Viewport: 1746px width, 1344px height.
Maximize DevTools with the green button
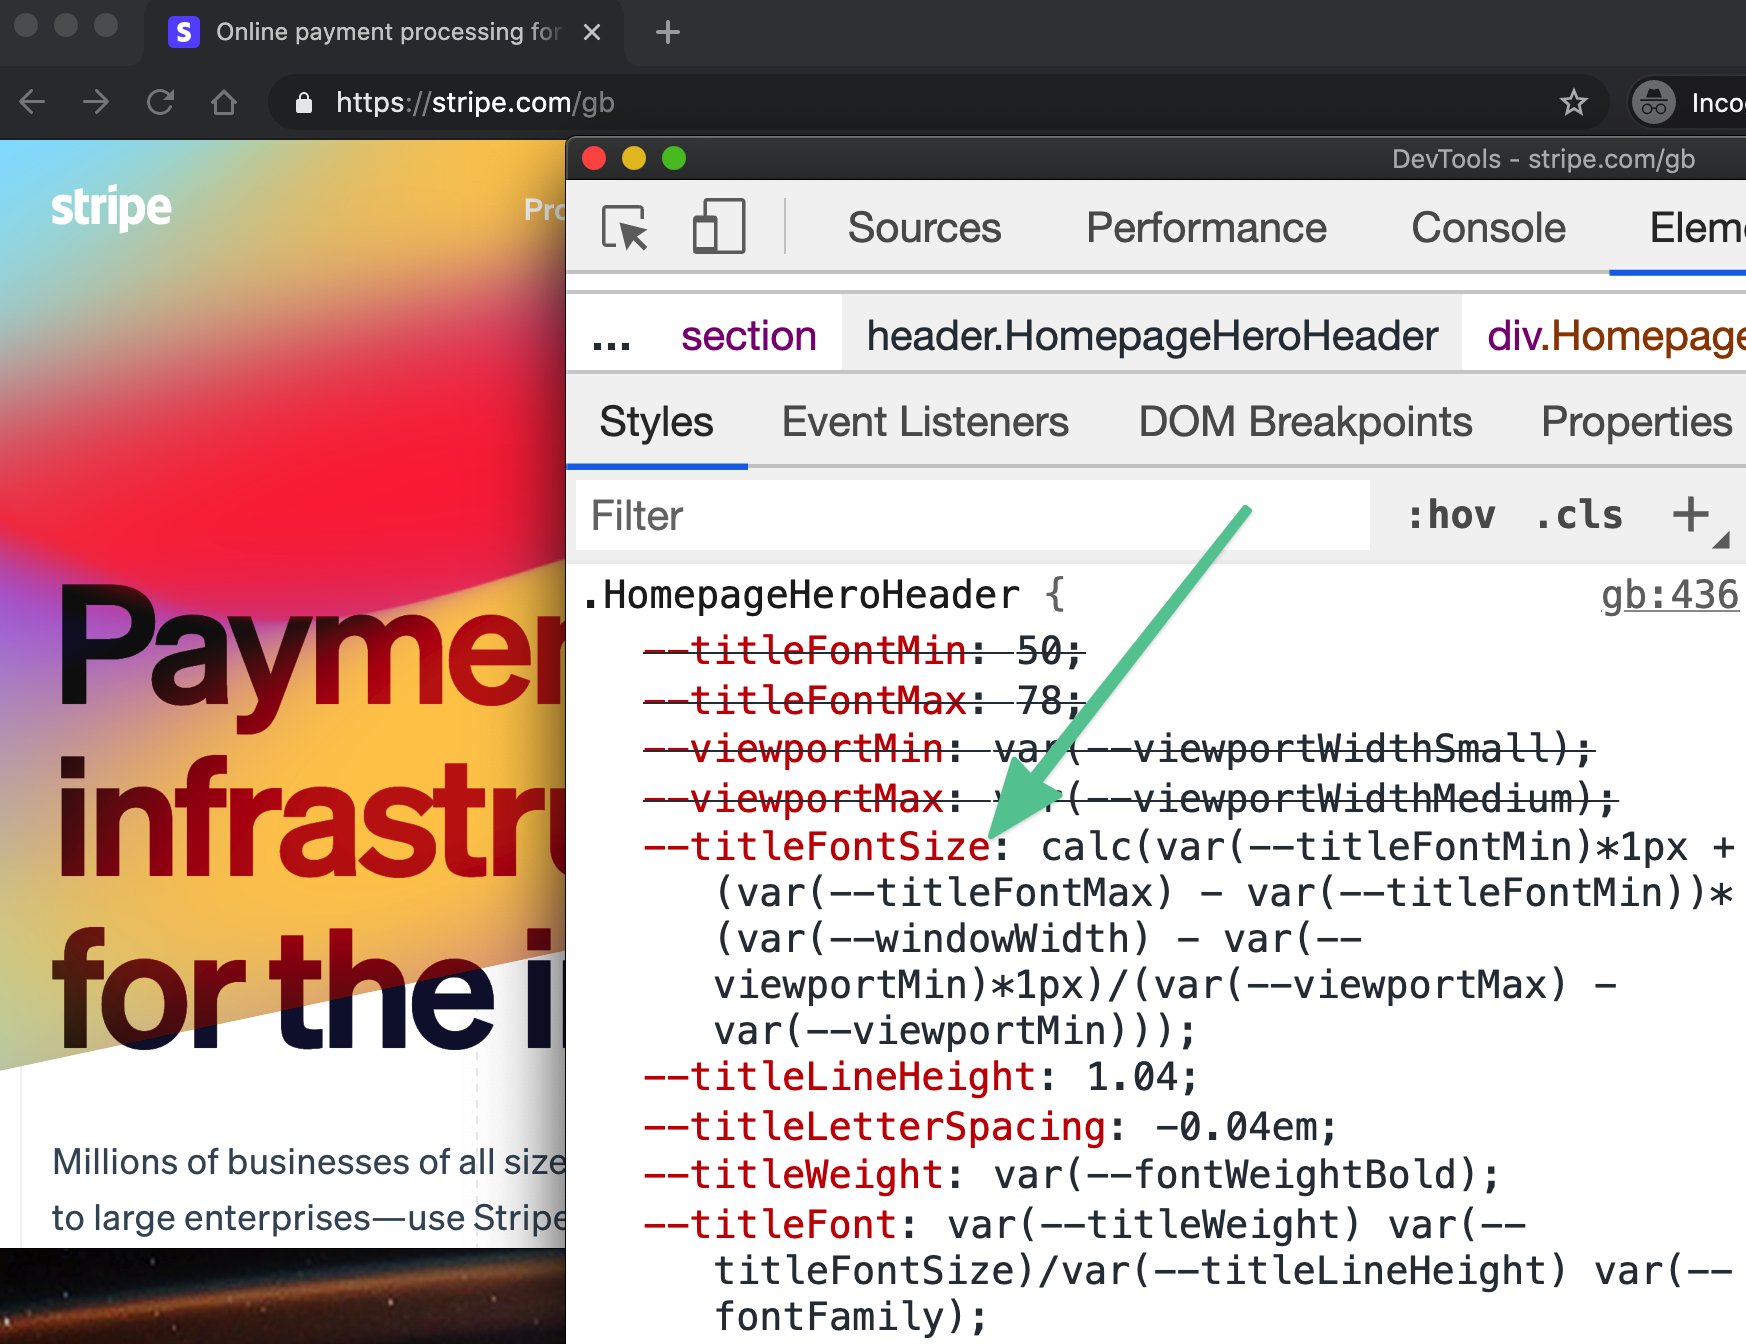coord(674,158)
